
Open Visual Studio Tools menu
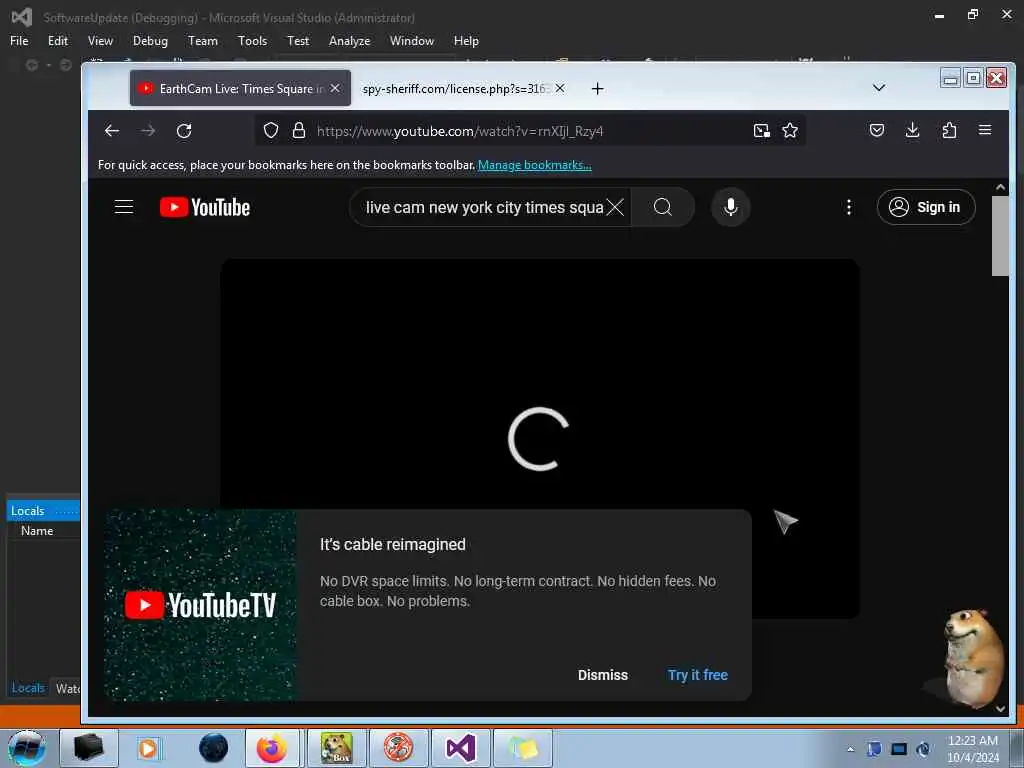pos(252,40)
